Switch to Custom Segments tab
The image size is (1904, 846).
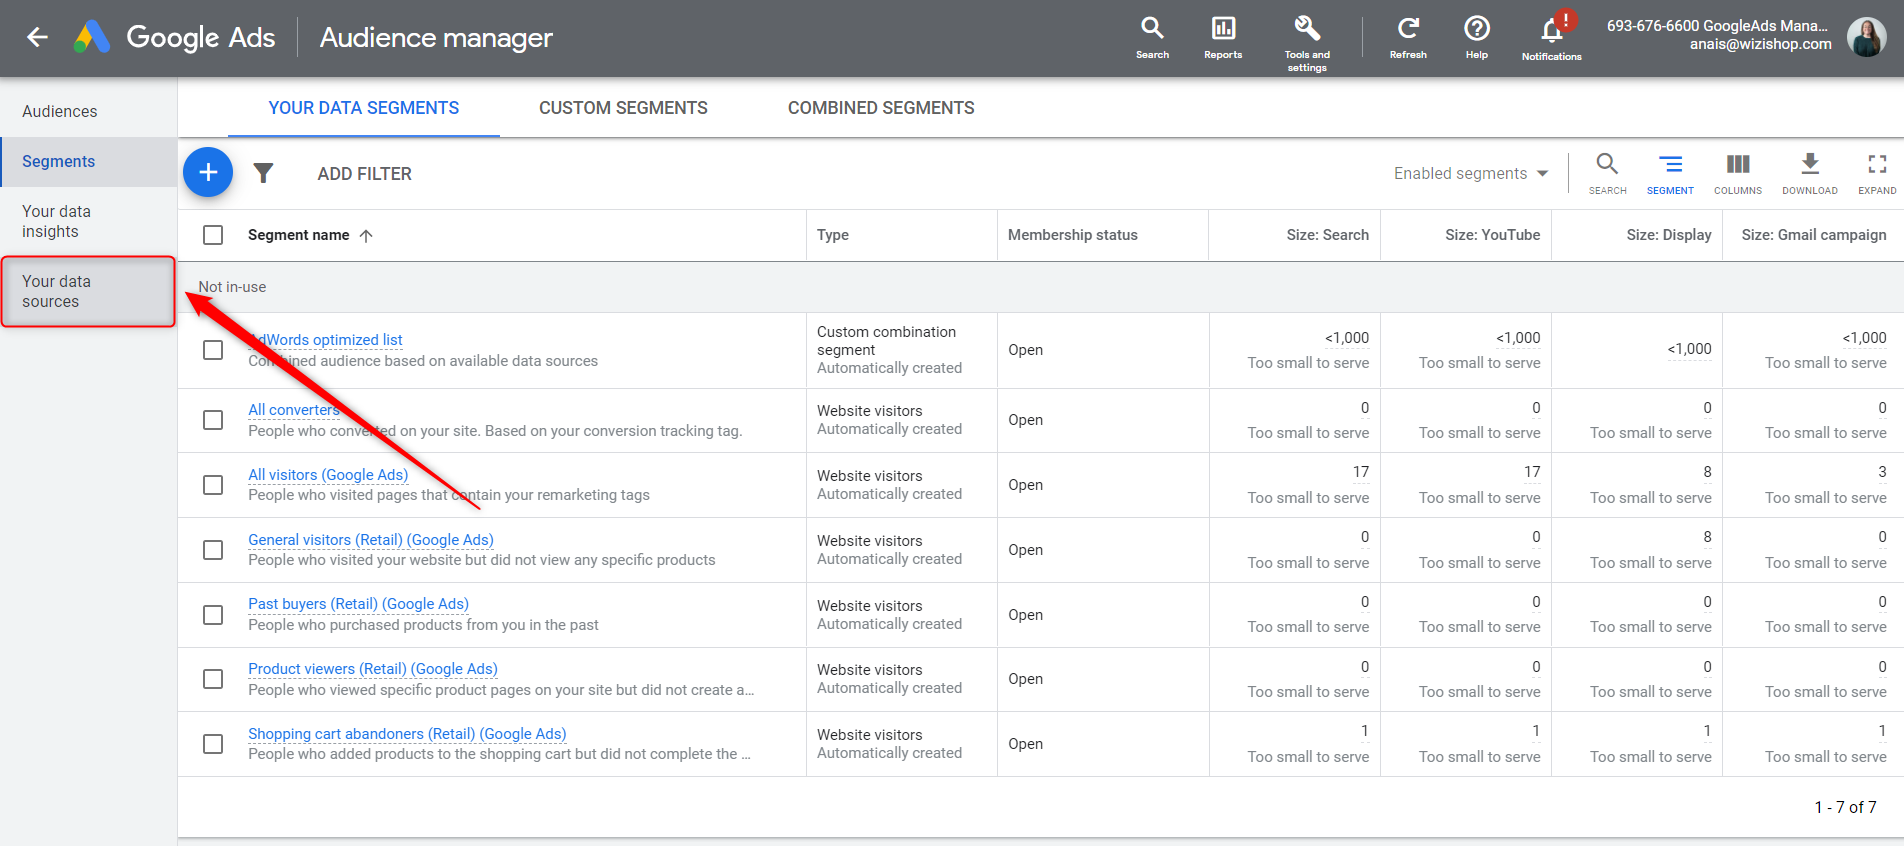[623, 108]
